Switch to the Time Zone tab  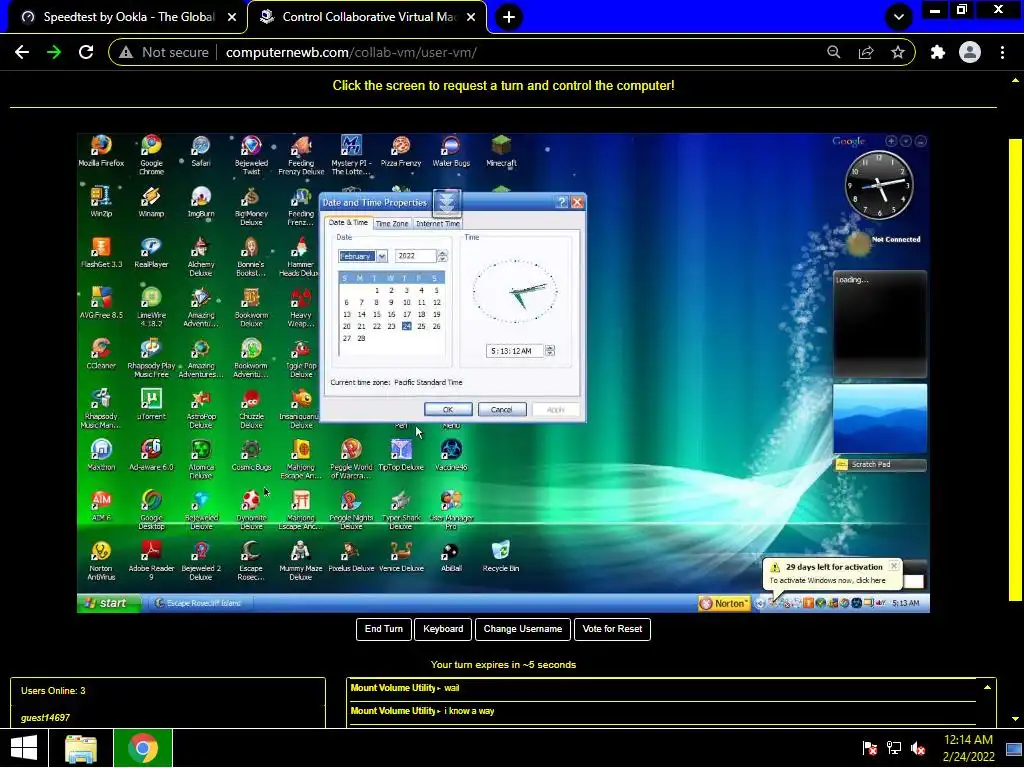(392, 223)
